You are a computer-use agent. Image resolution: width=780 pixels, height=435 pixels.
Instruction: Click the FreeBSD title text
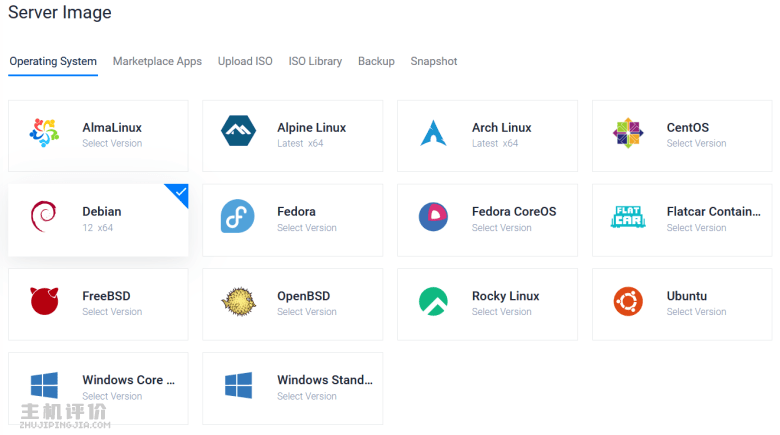(106, 296)
